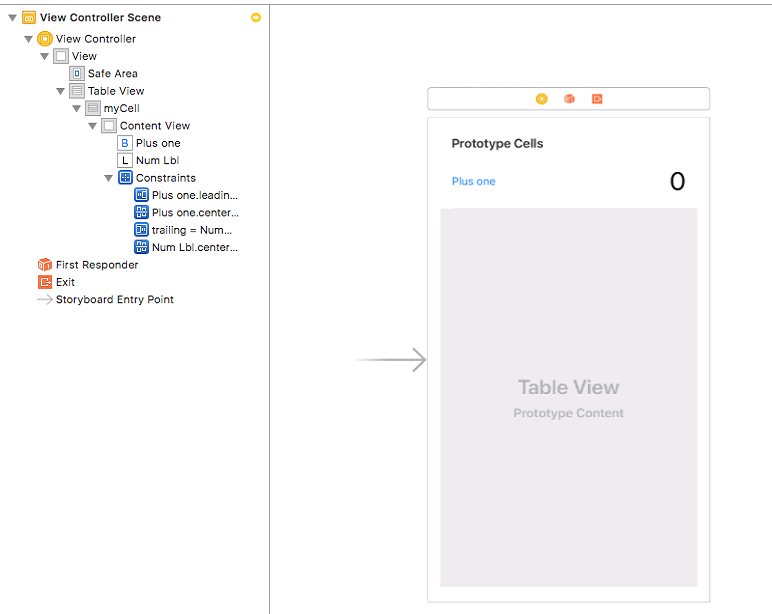772x614 pixels.
Task: Click the Safe Area icon
Action: pyautogui.click(x=77, y=74)
